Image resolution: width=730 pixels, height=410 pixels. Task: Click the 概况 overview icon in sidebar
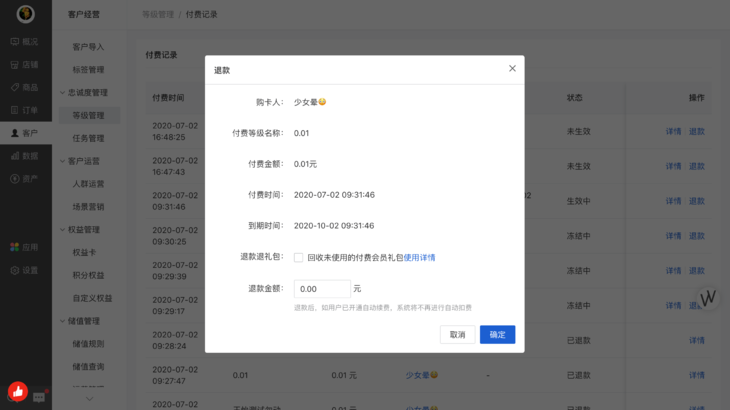[x=15, y=42]
